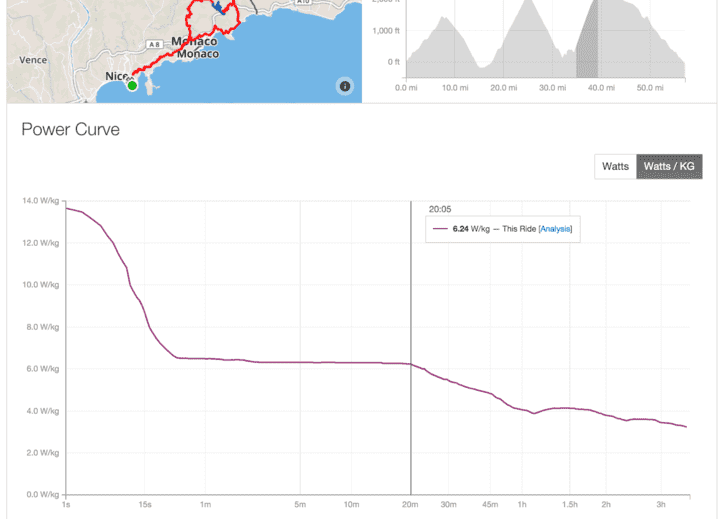The image size is (725, 519).
Task: Open the Analysis link in the tooltip
Action: tap(555, 229)
